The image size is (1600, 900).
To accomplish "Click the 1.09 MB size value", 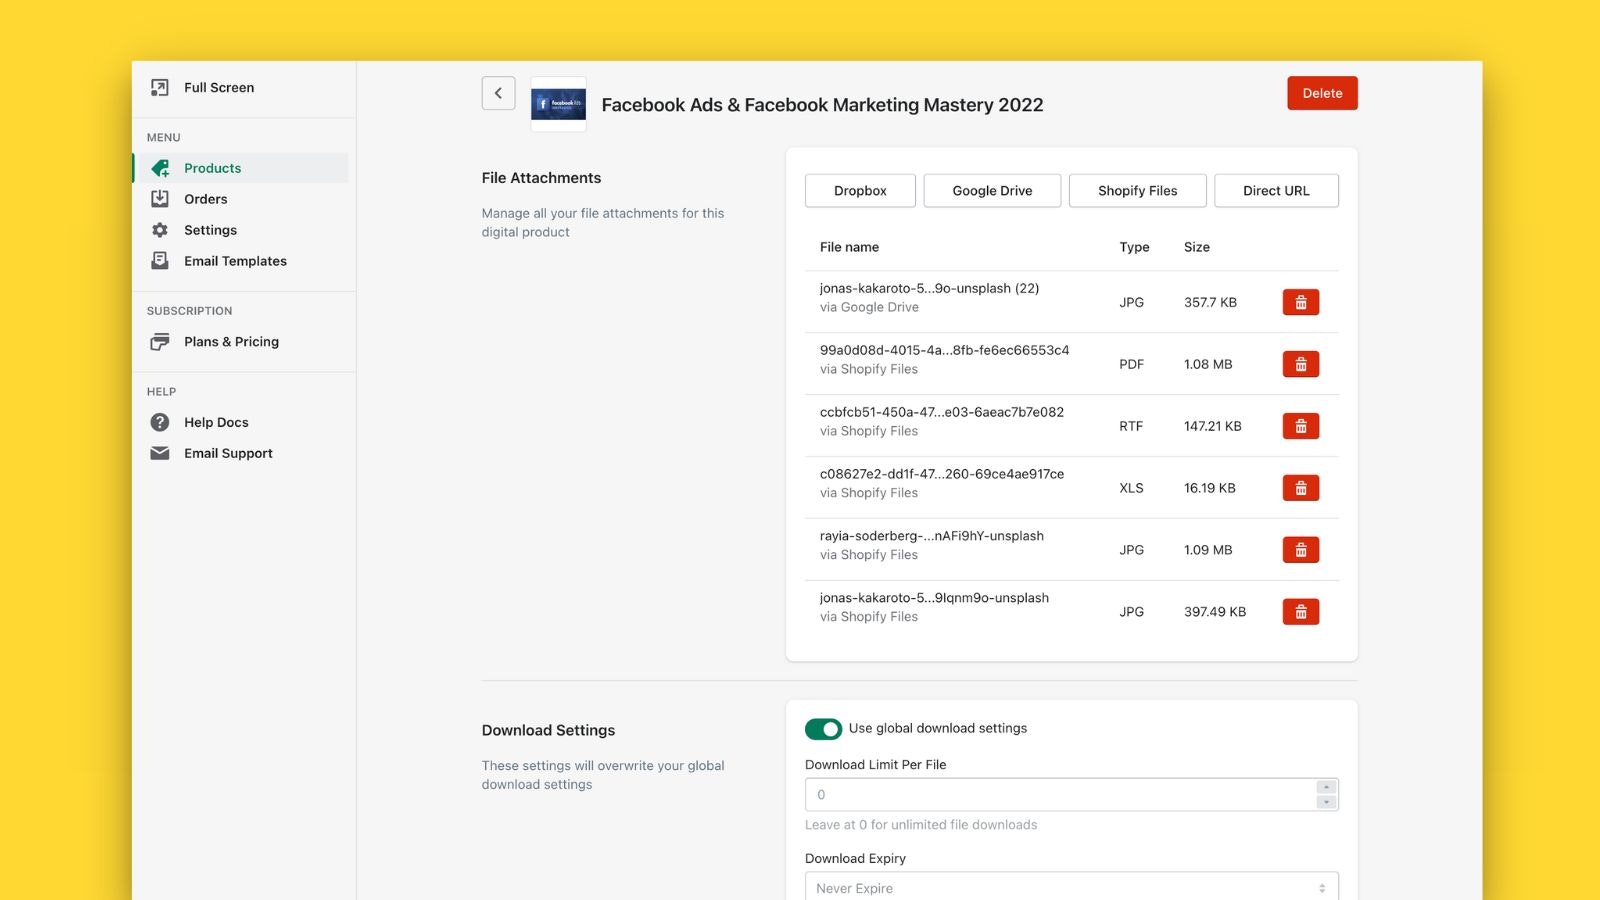I will 1208,550.
